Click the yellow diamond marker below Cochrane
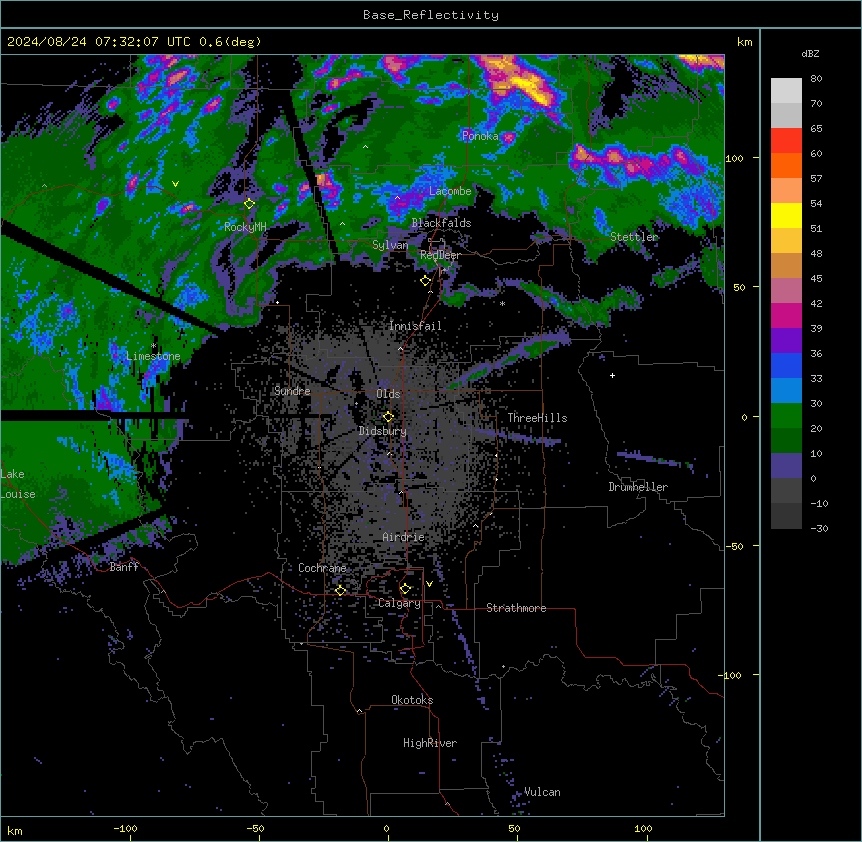Viewport: 862px width, 842px height. point(340,591)
